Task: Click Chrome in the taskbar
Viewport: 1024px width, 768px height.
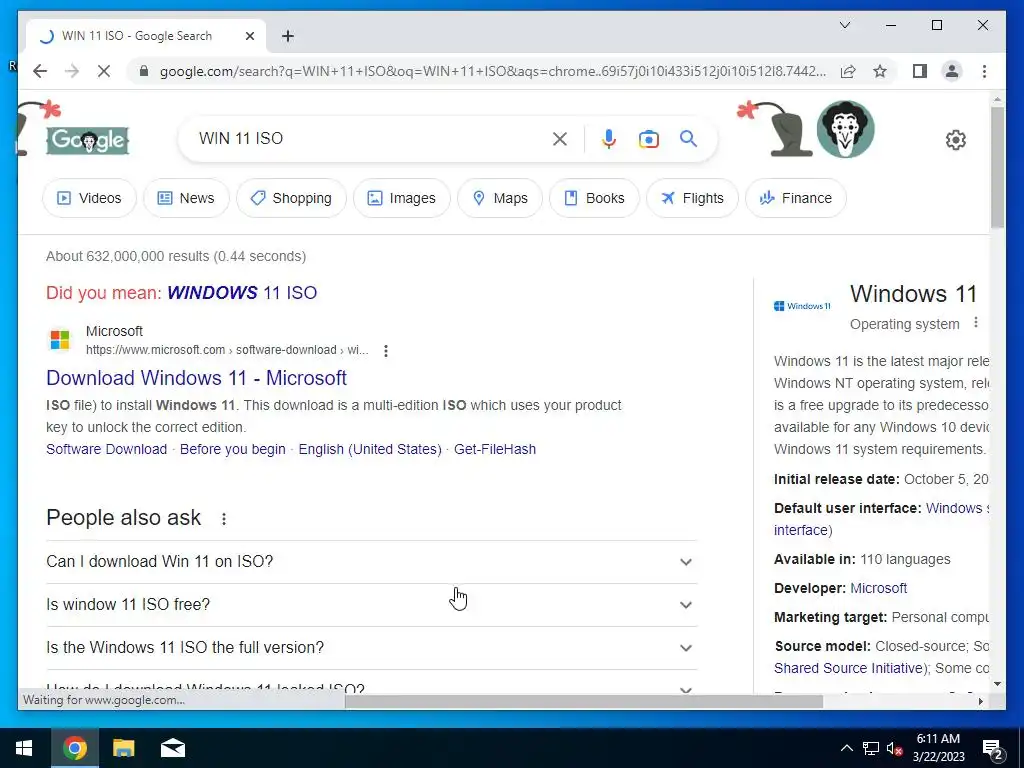Action: click(74, 748)
